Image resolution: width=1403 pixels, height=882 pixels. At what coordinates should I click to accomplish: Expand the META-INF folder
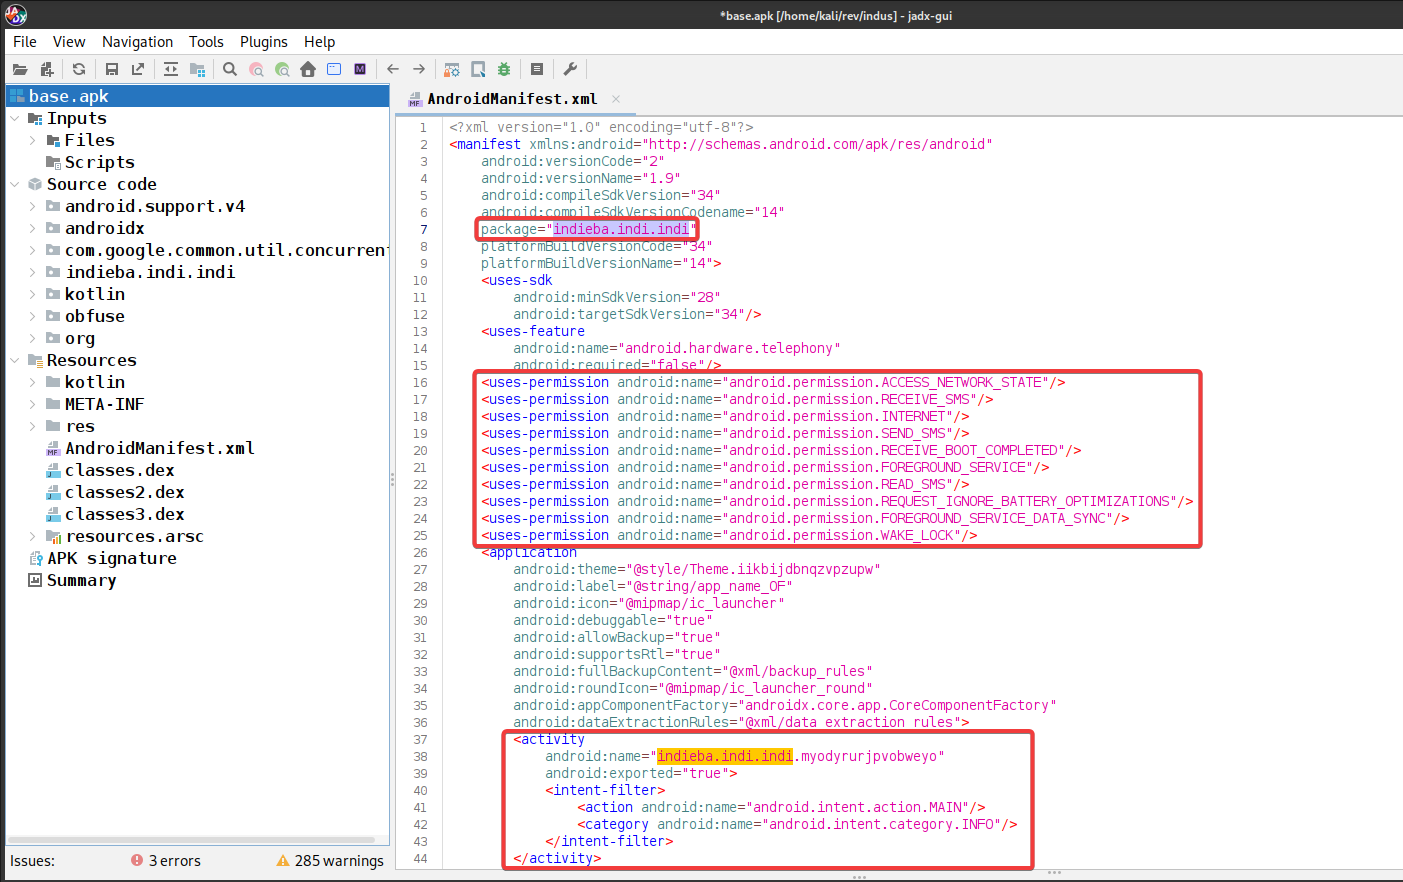point(32,404)
